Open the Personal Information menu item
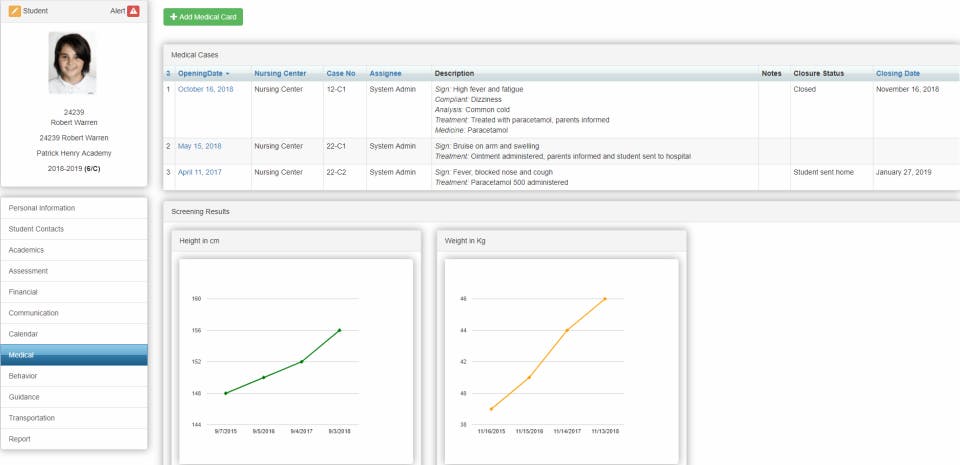This screenshot has height=465, width=960. [x=74, y=208]
